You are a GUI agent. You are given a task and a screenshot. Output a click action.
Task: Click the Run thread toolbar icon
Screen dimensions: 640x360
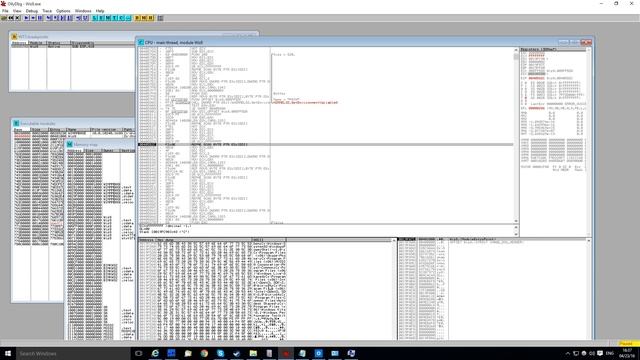pos(33,18)
